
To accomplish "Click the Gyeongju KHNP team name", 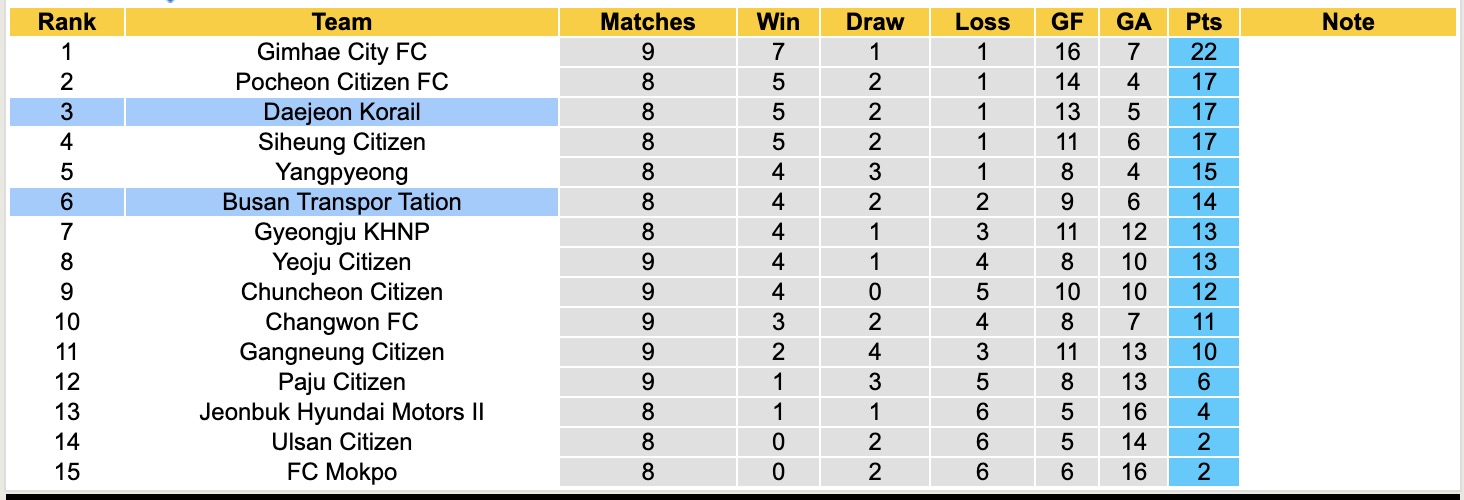I will (341, 232).
